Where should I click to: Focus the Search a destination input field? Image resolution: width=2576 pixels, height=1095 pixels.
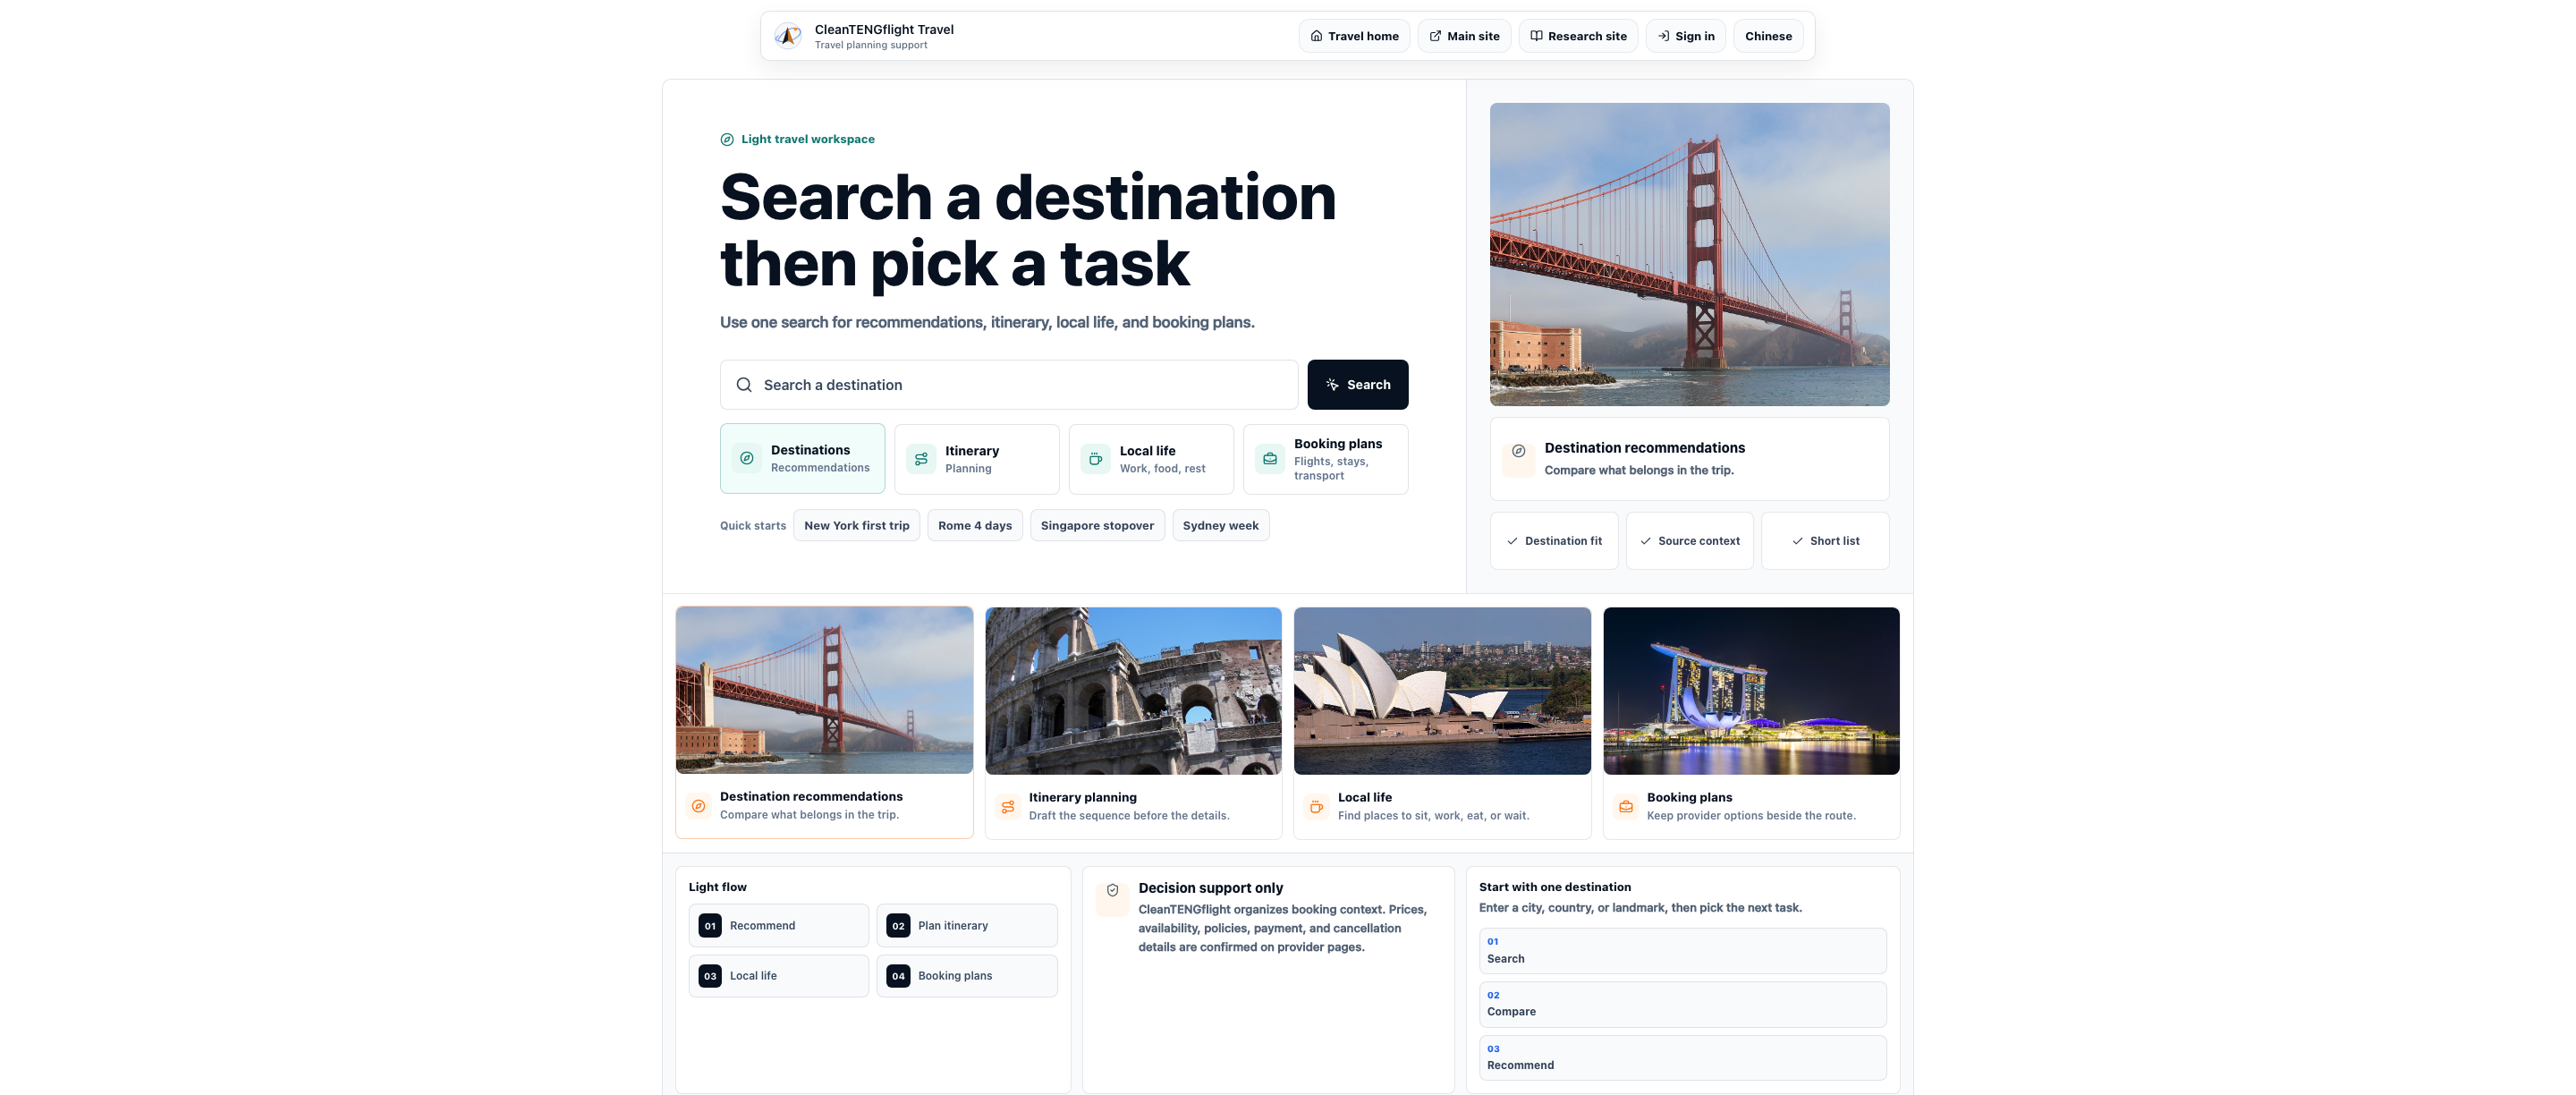(1009, 385)
